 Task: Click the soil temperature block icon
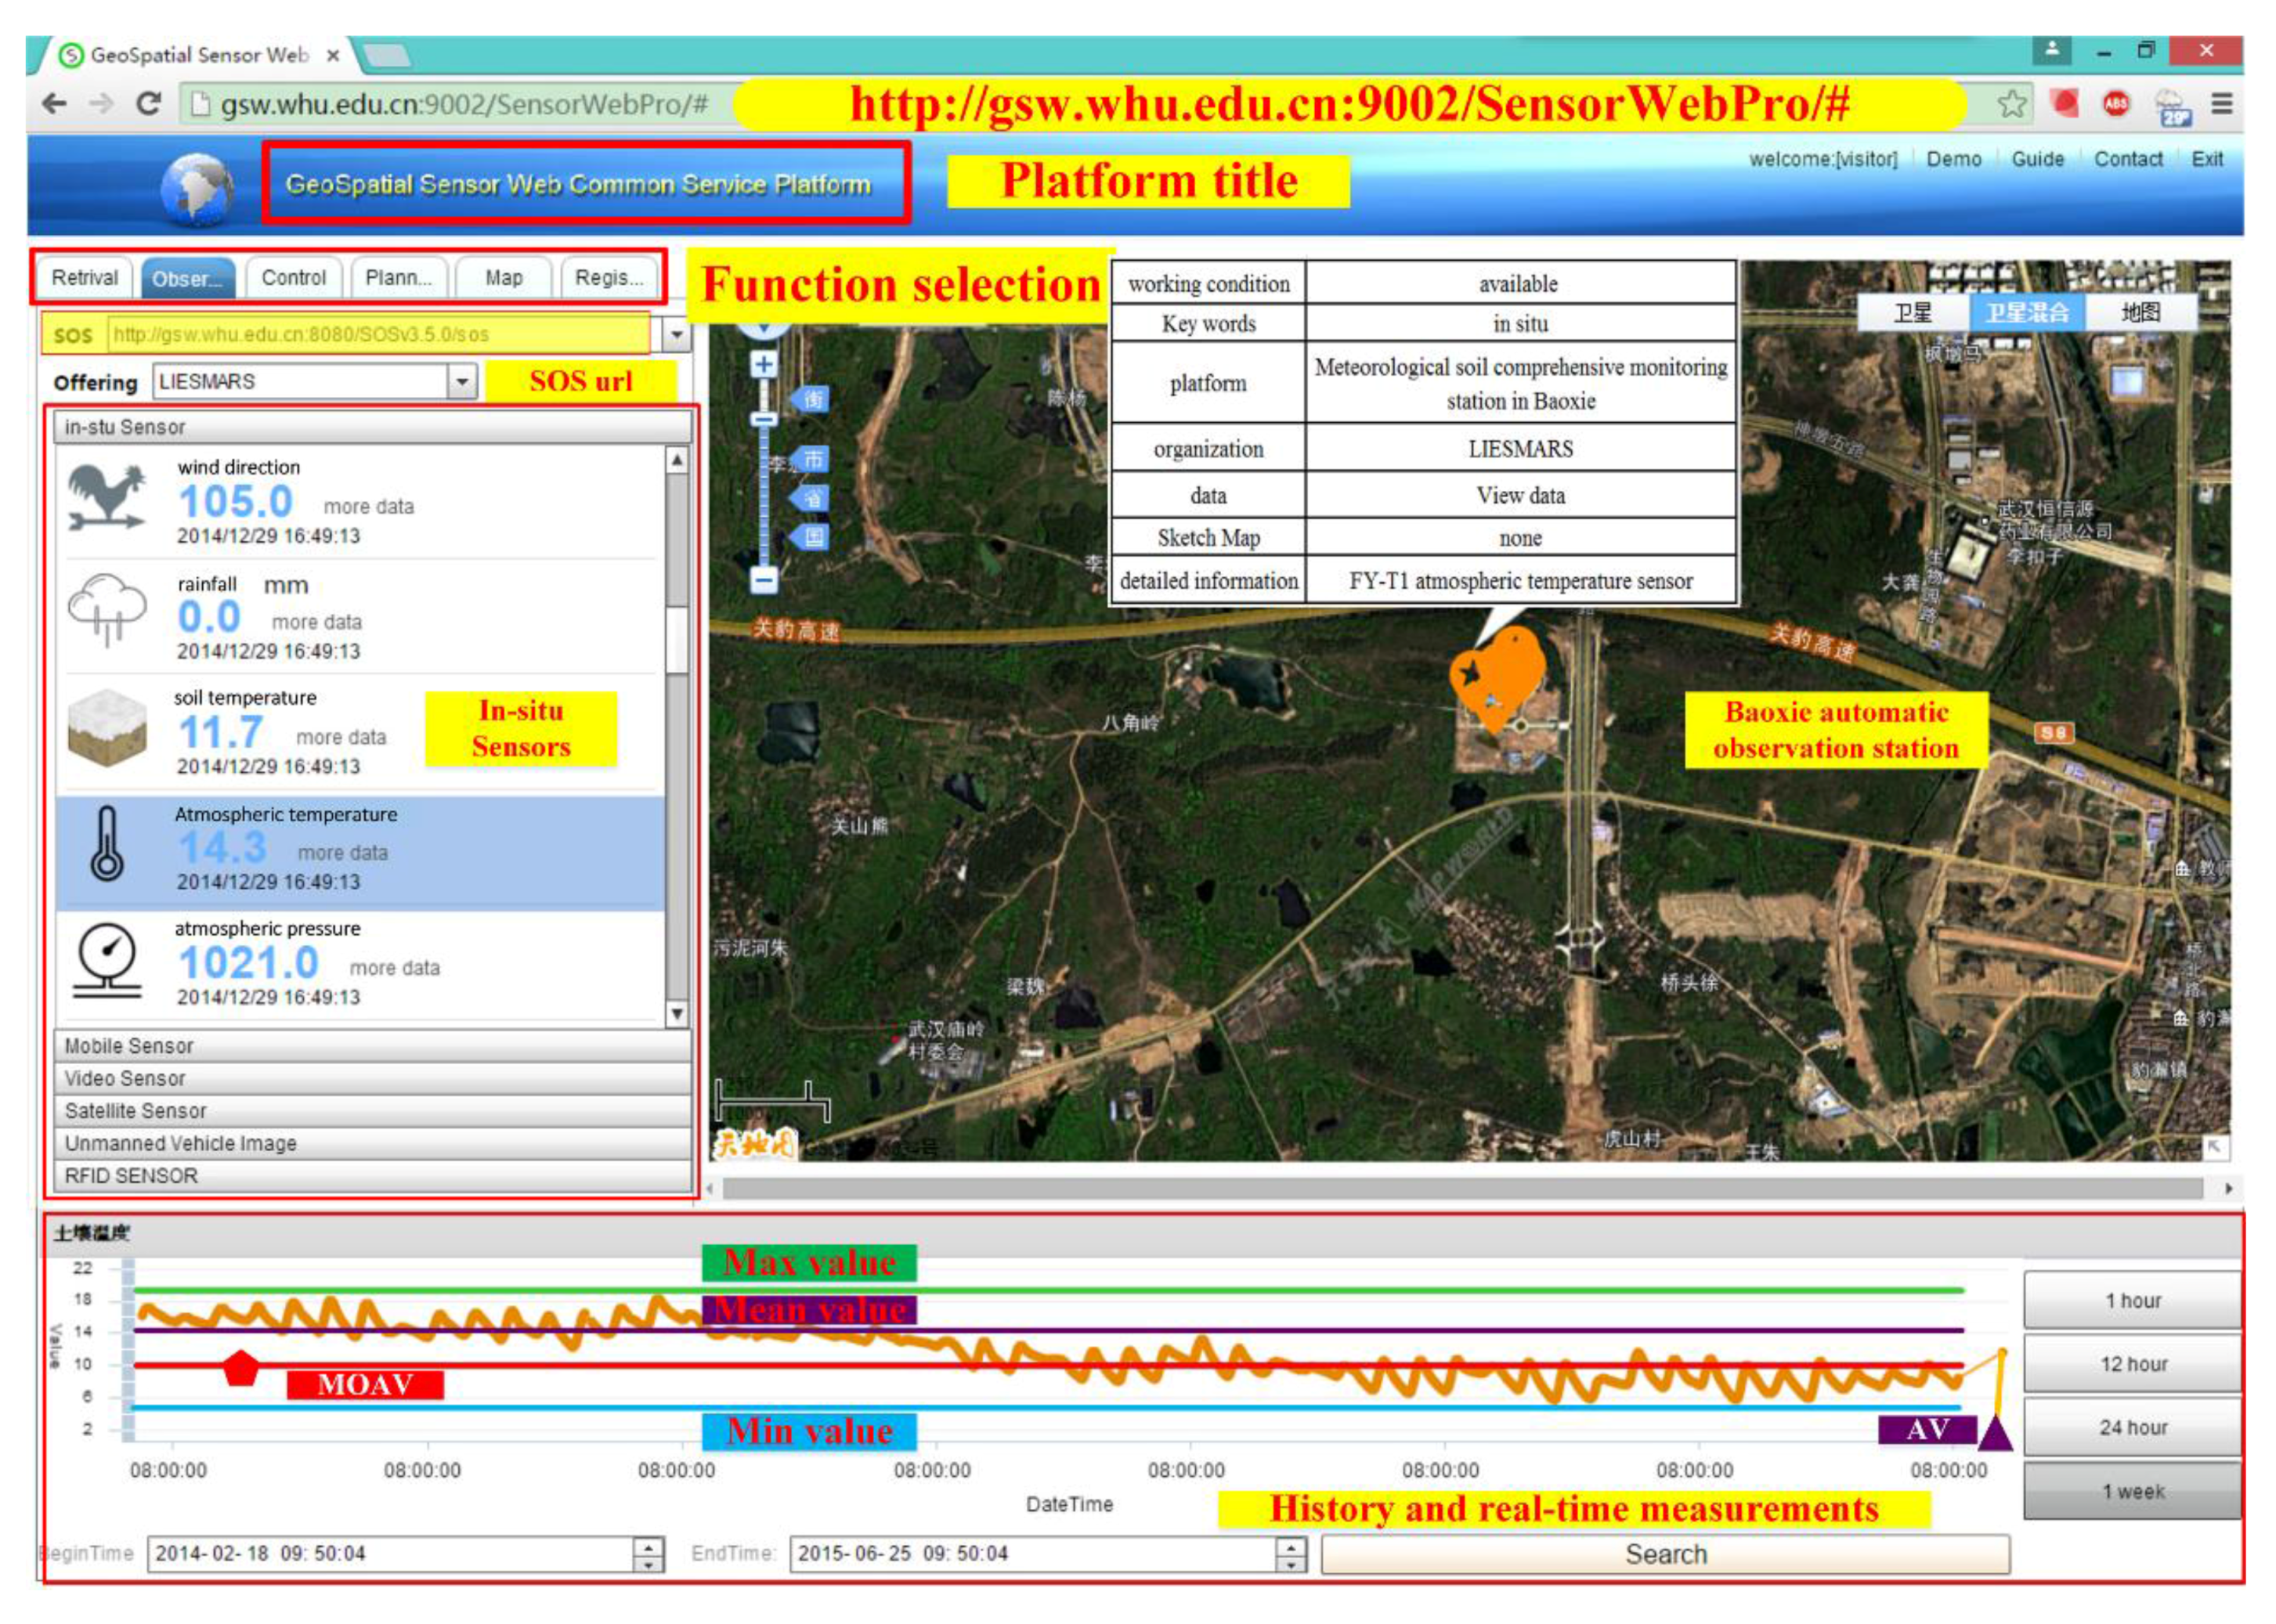click(106, 727)
